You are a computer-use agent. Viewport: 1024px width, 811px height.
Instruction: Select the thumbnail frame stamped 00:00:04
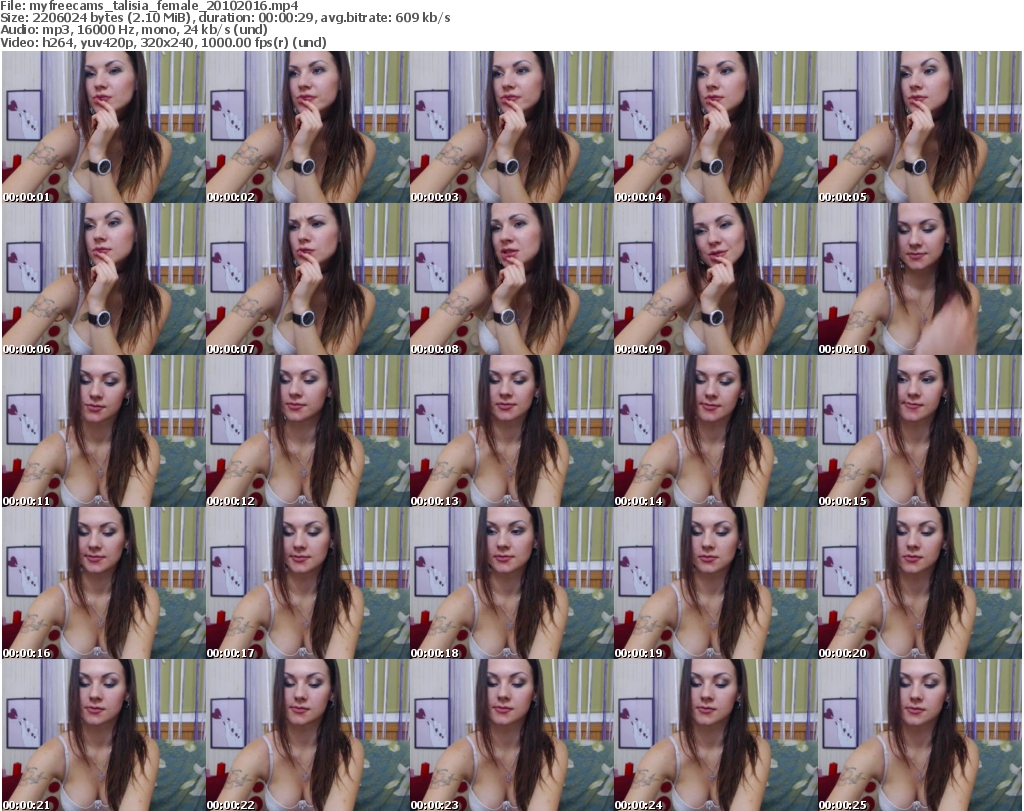click(715, 127)
